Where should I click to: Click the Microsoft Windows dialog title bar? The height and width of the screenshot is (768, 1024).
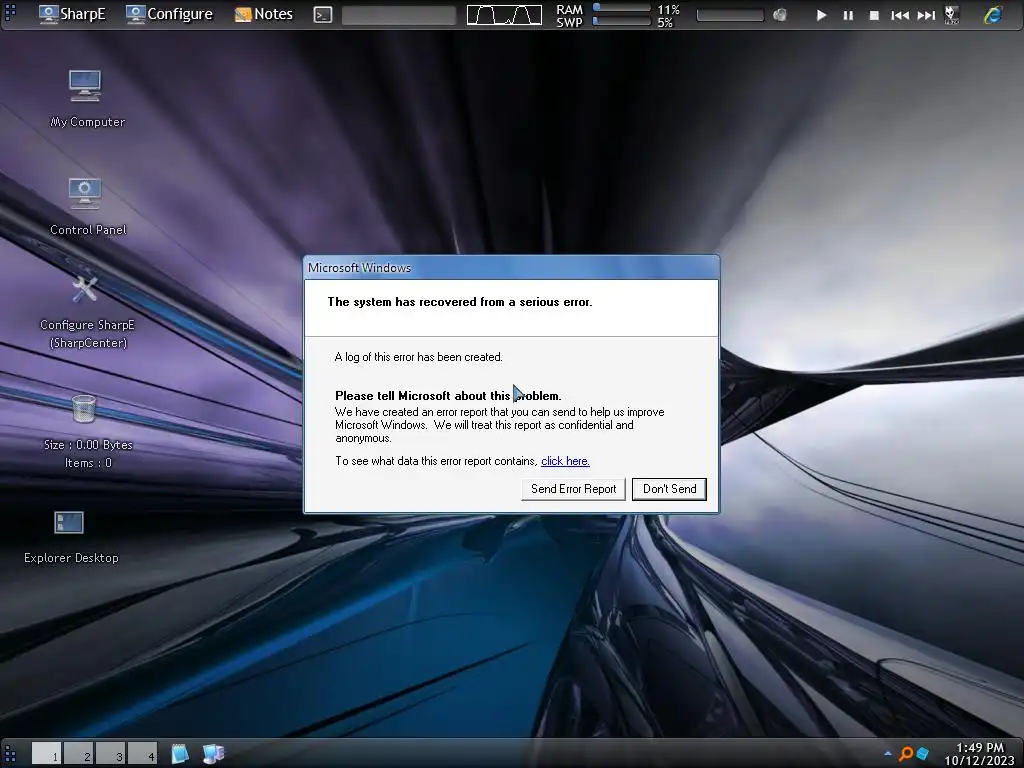point(511,268)
